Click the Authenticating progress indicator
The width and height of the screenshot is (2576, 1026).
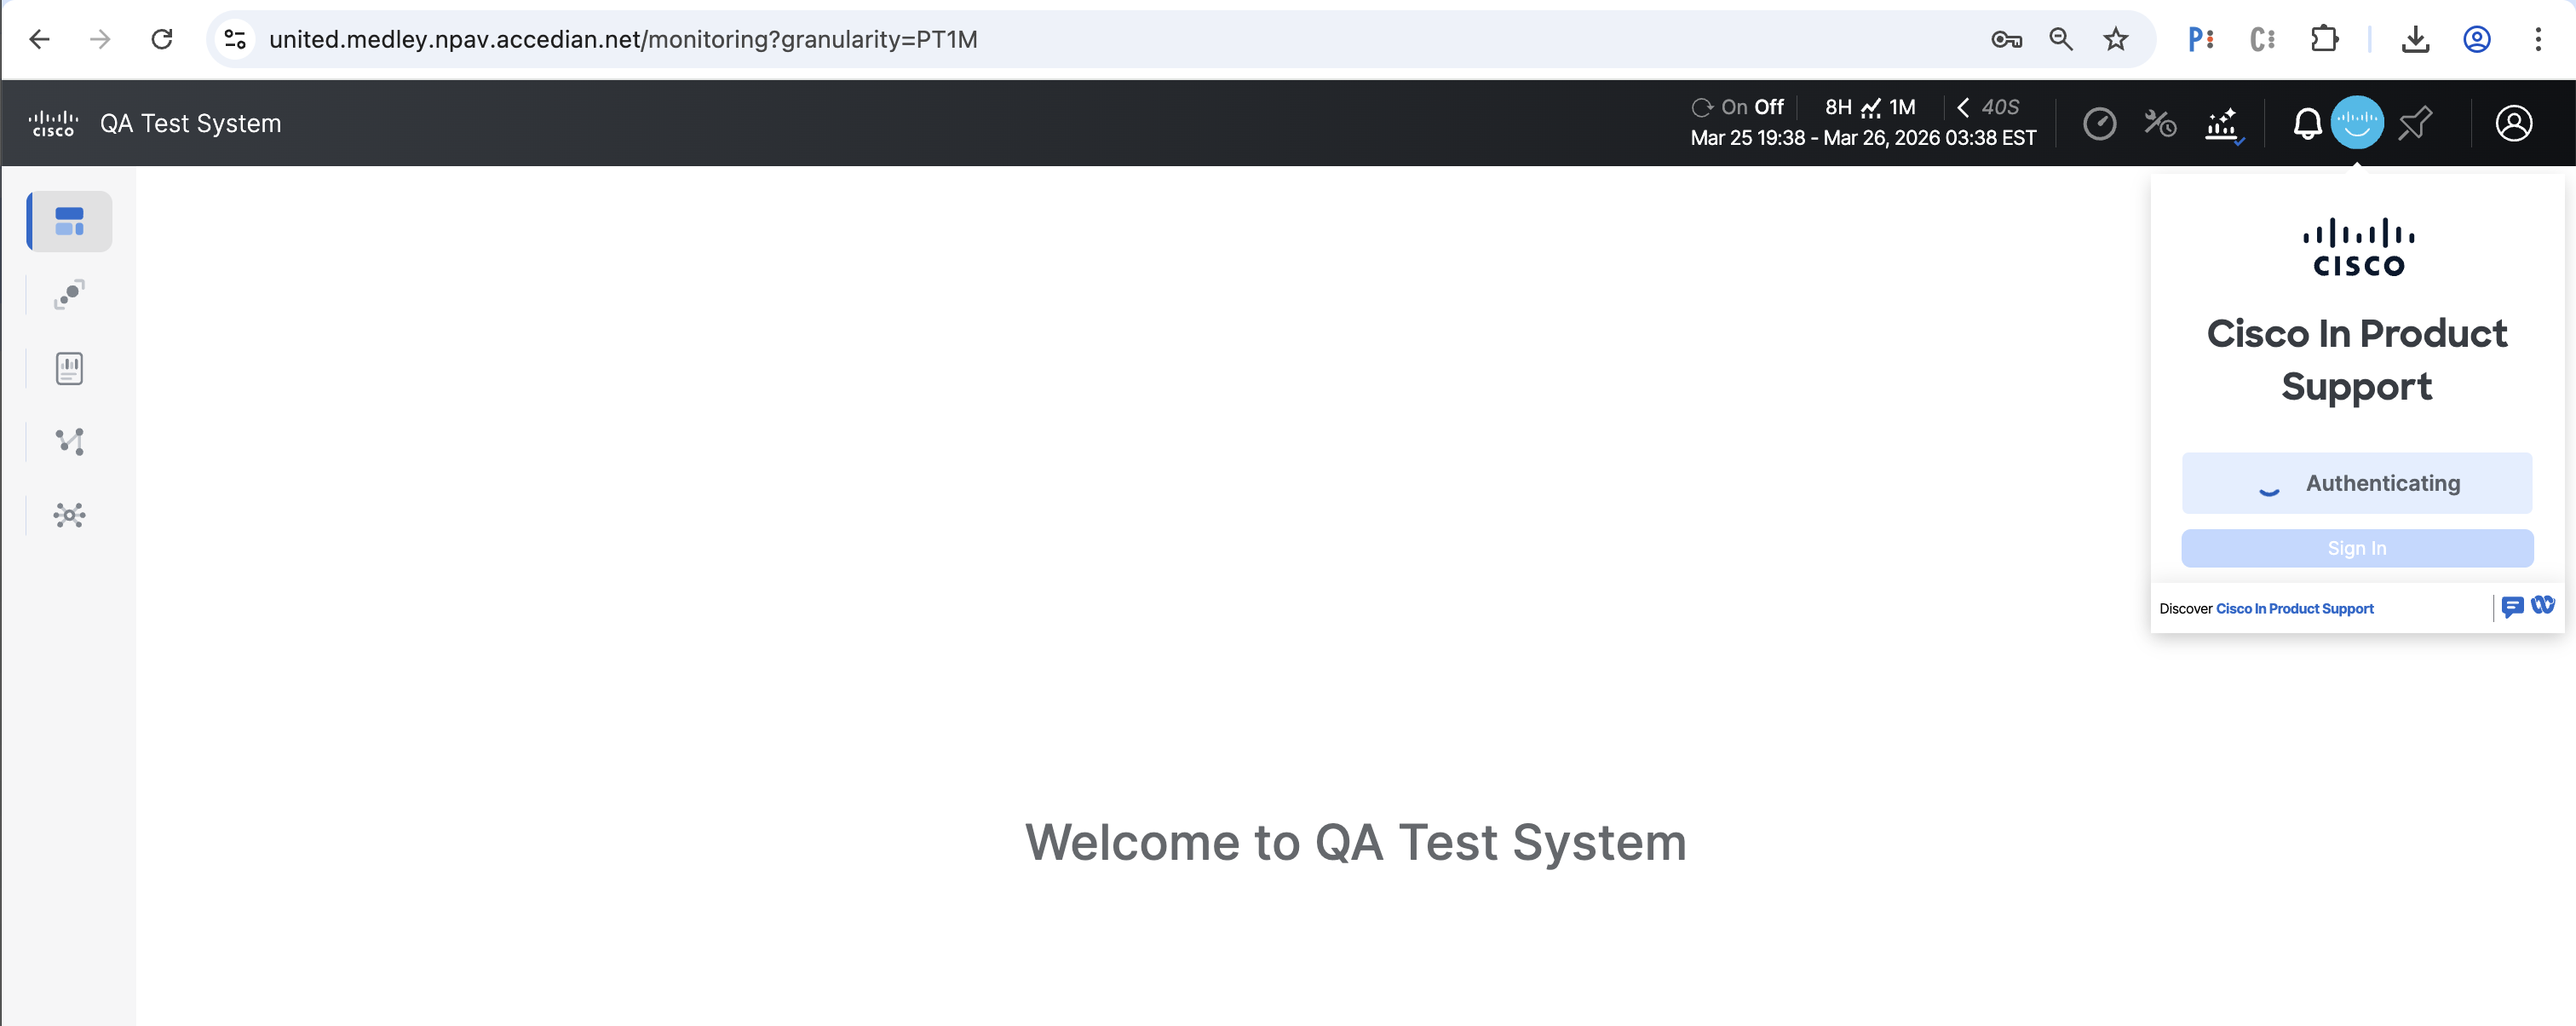tap(2357, 483)
